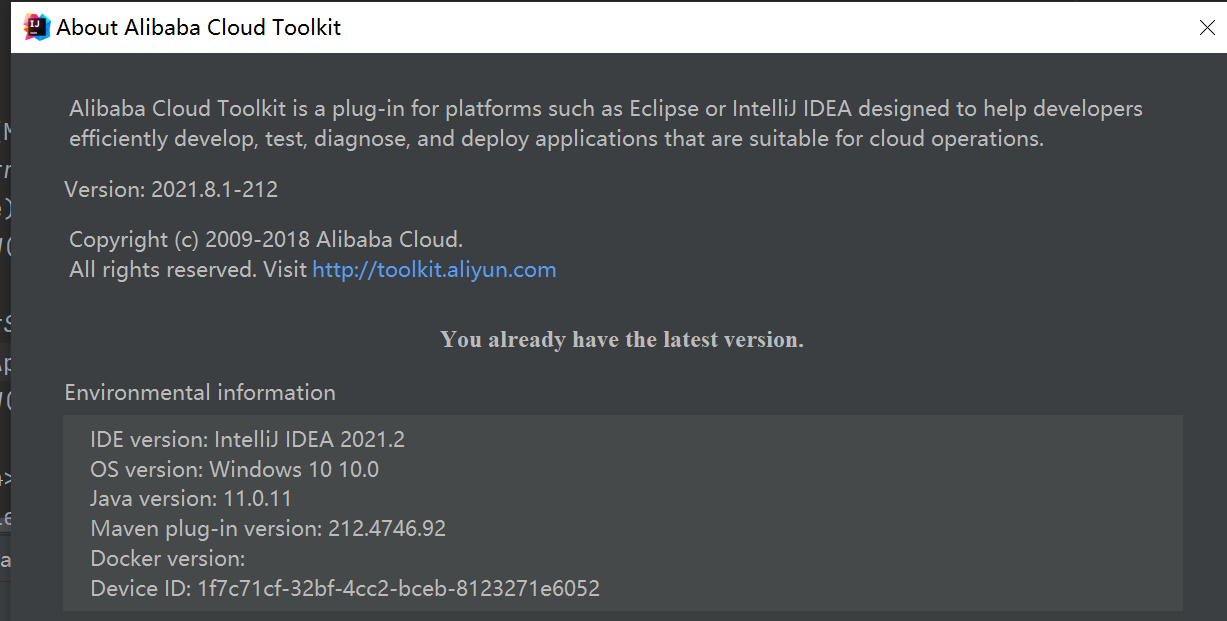
Task: Select the OS version Windows 10 entry
Action: tap(234, 468)
